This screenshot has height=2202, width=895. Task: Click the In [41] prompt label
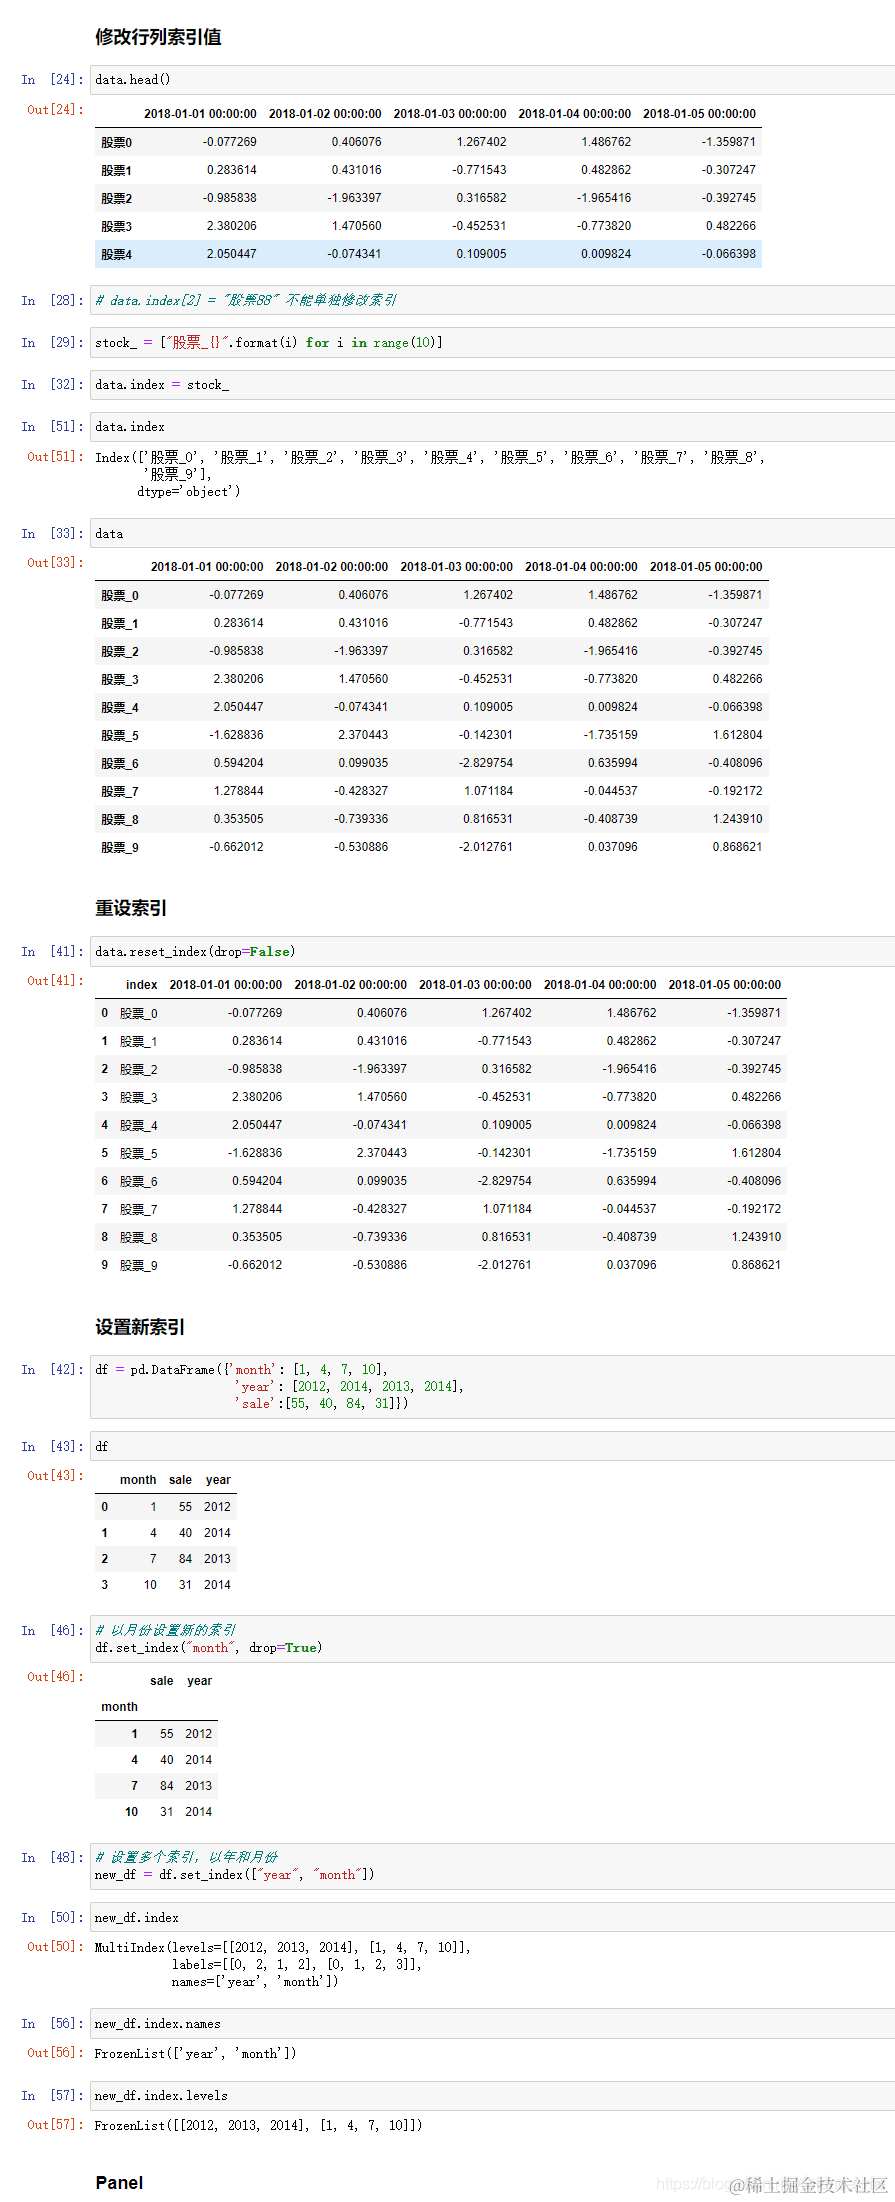tap(52, 952)
